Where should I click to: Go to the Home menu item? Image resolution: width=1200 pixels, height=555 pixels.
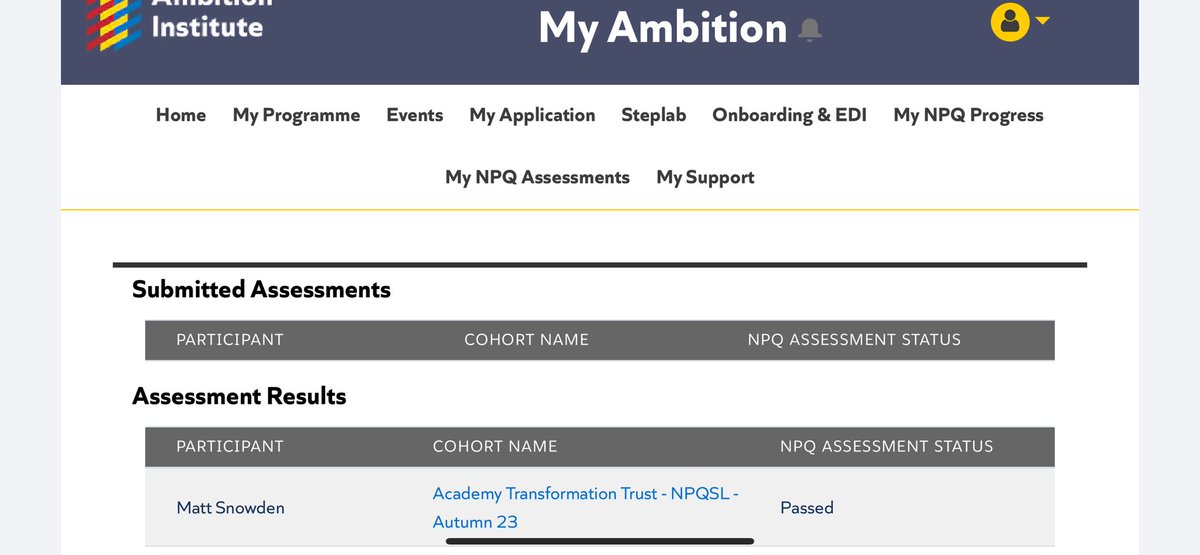[x=181, y=115]
